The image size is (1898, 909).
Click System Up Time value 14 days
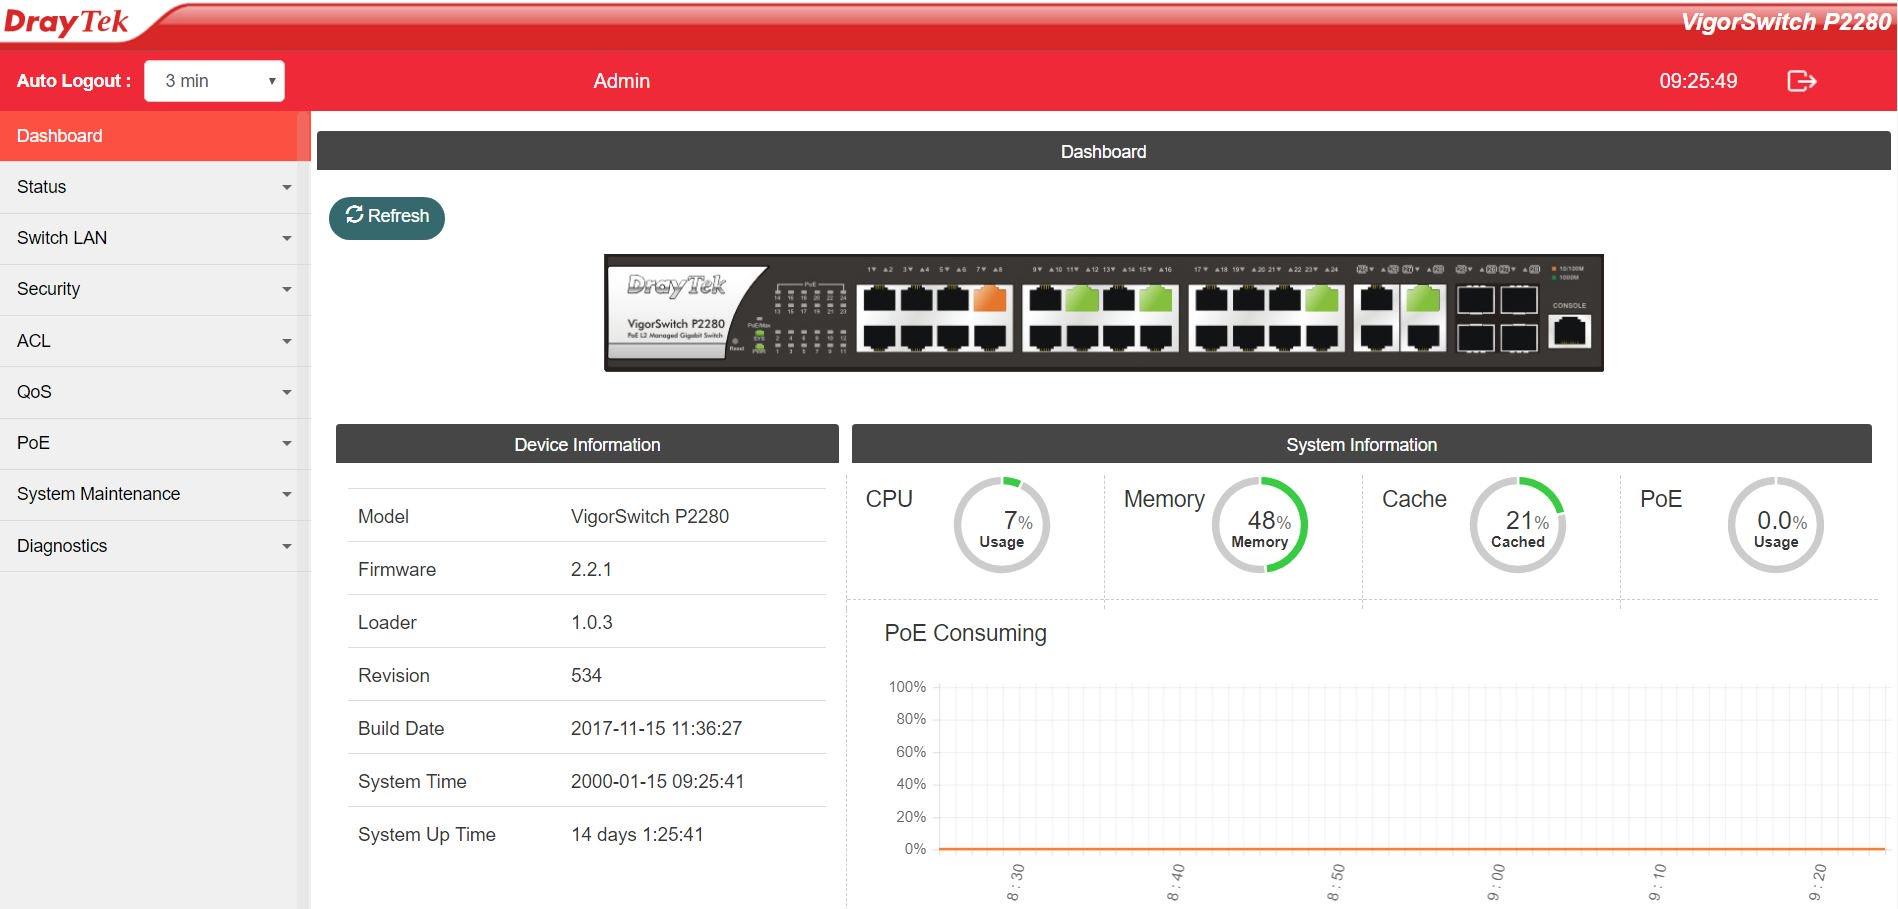click(637, 834)
